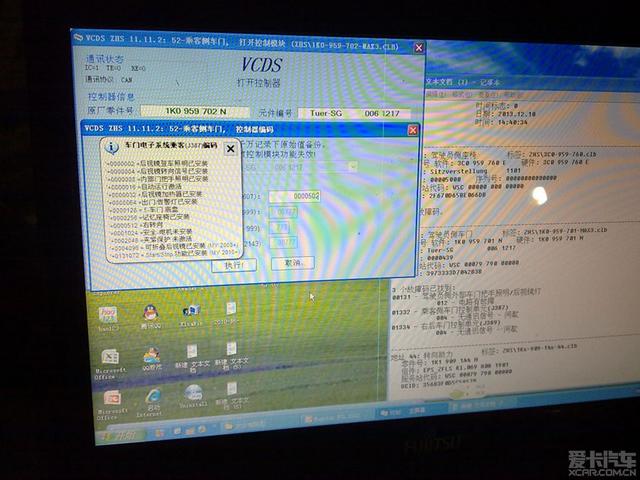
Task: Open the Microsoft Office PowerPoint desktop icon
Action: 112,398
